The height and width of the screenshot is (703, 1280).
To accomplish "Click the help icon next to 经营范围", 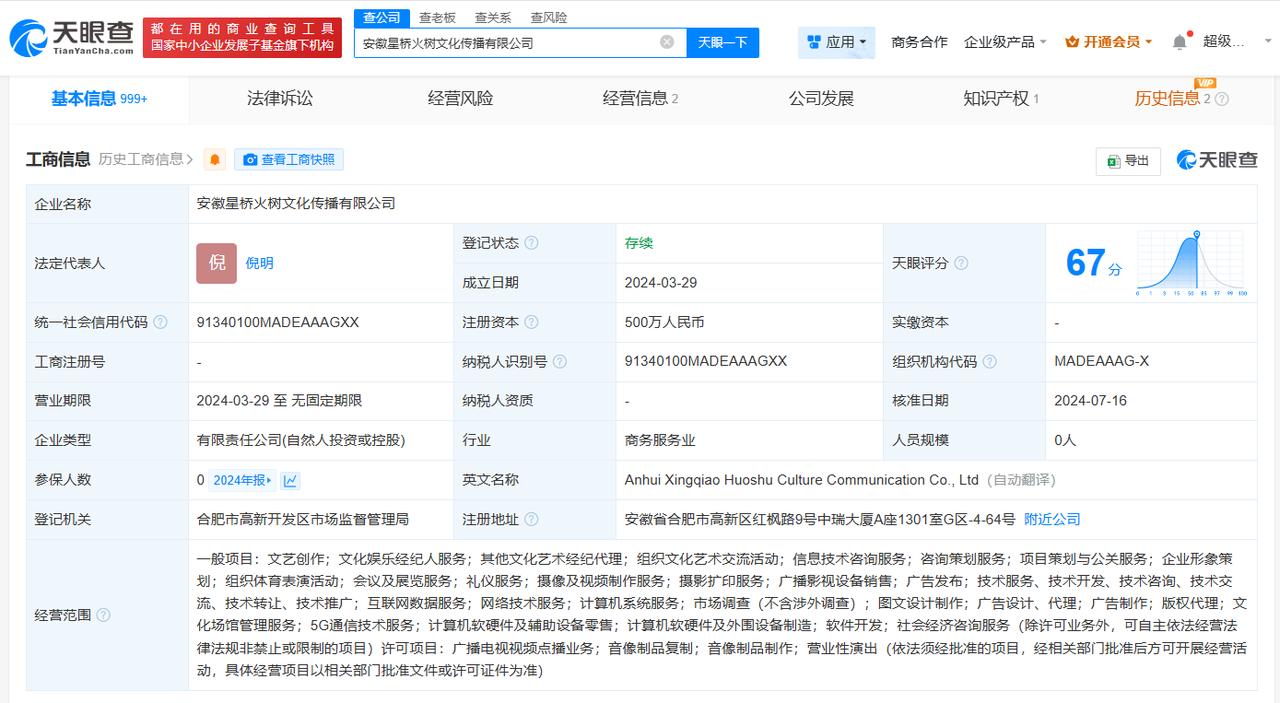I will coord(103,615).
